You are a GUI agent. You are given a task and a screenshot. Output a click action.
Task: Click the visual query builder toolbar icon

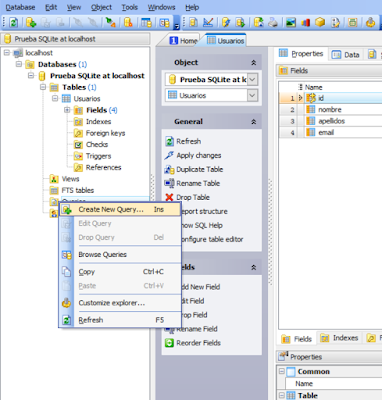[x=208, y=23]
